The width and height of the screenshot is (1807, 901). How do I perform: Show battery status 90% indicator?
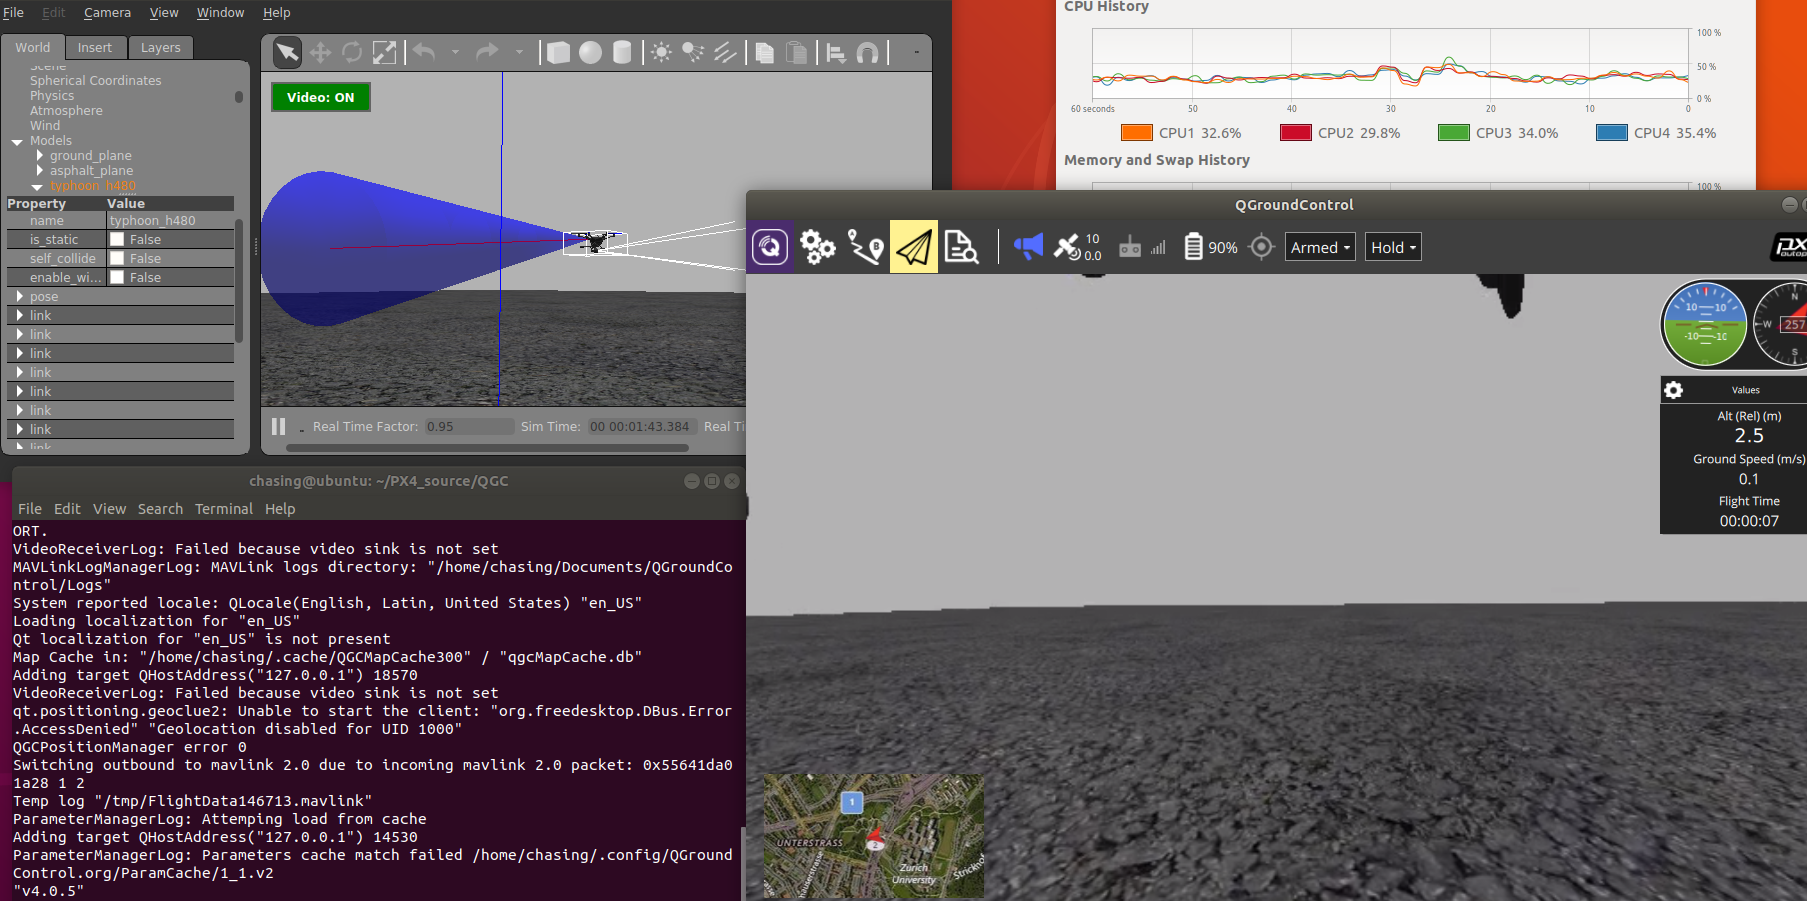point(1210,247)
